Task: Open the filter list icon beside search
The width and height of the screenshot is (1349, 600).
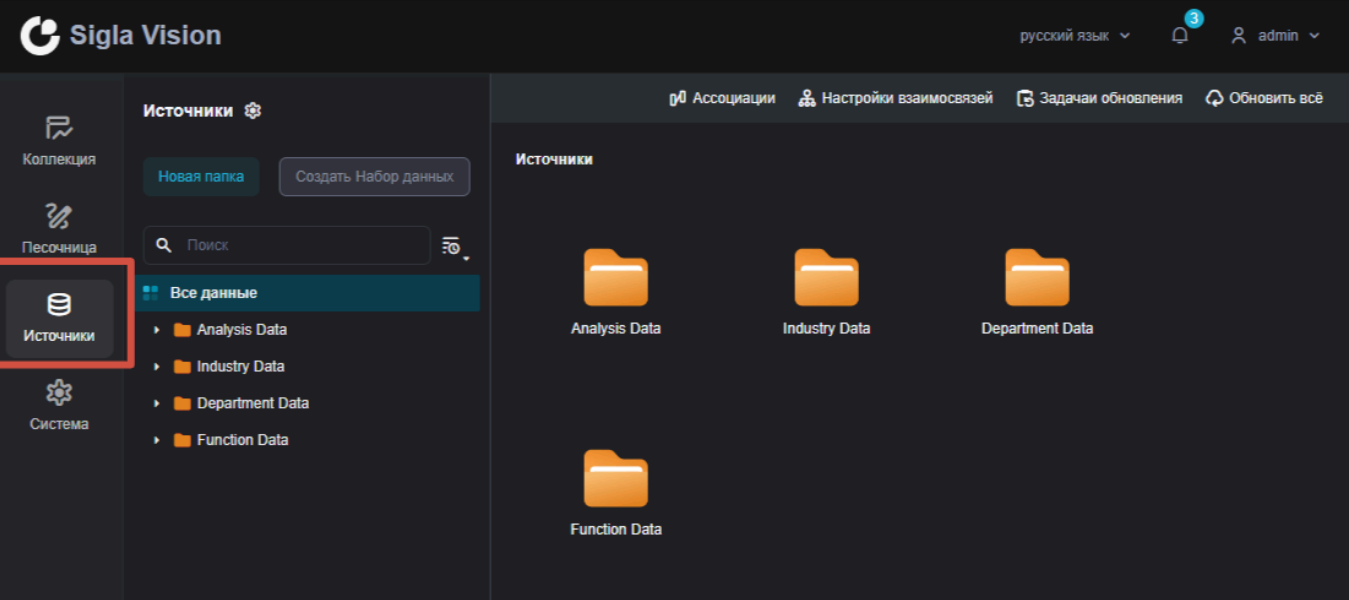Action: pos(455,246)
